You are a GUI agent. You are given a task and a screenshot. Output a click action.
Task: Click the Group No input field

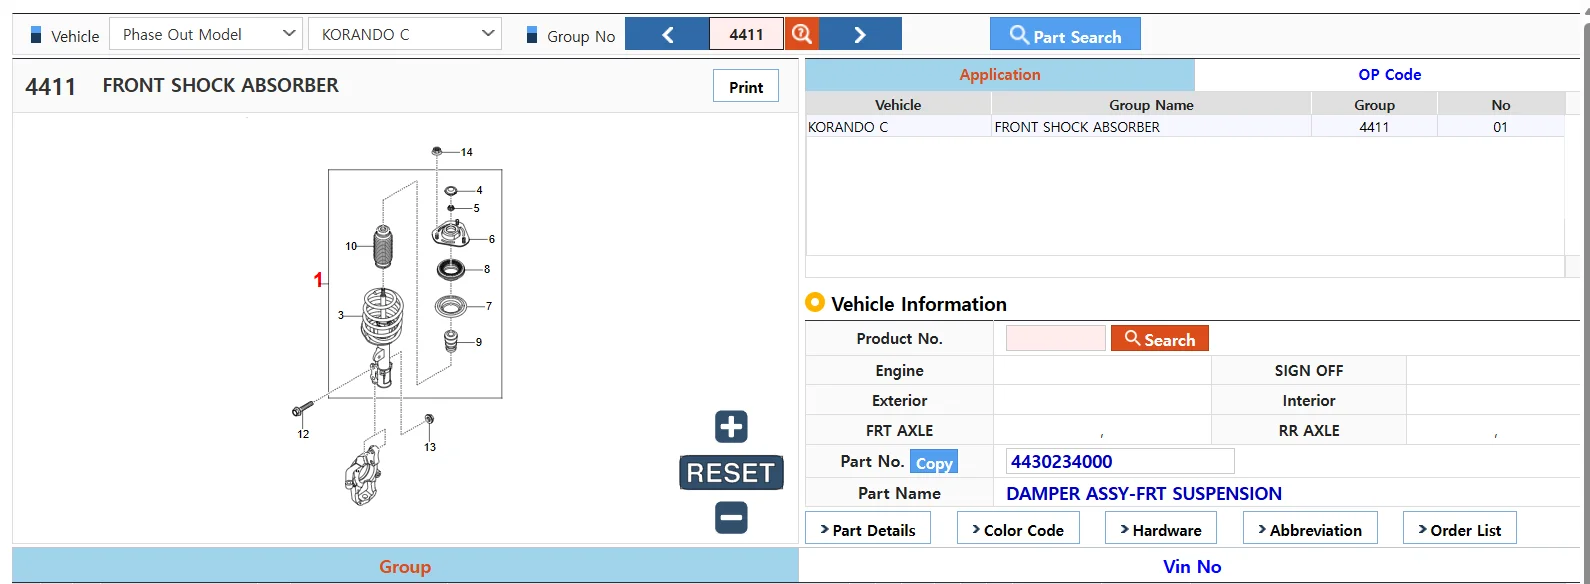click(x=747, y=34)
